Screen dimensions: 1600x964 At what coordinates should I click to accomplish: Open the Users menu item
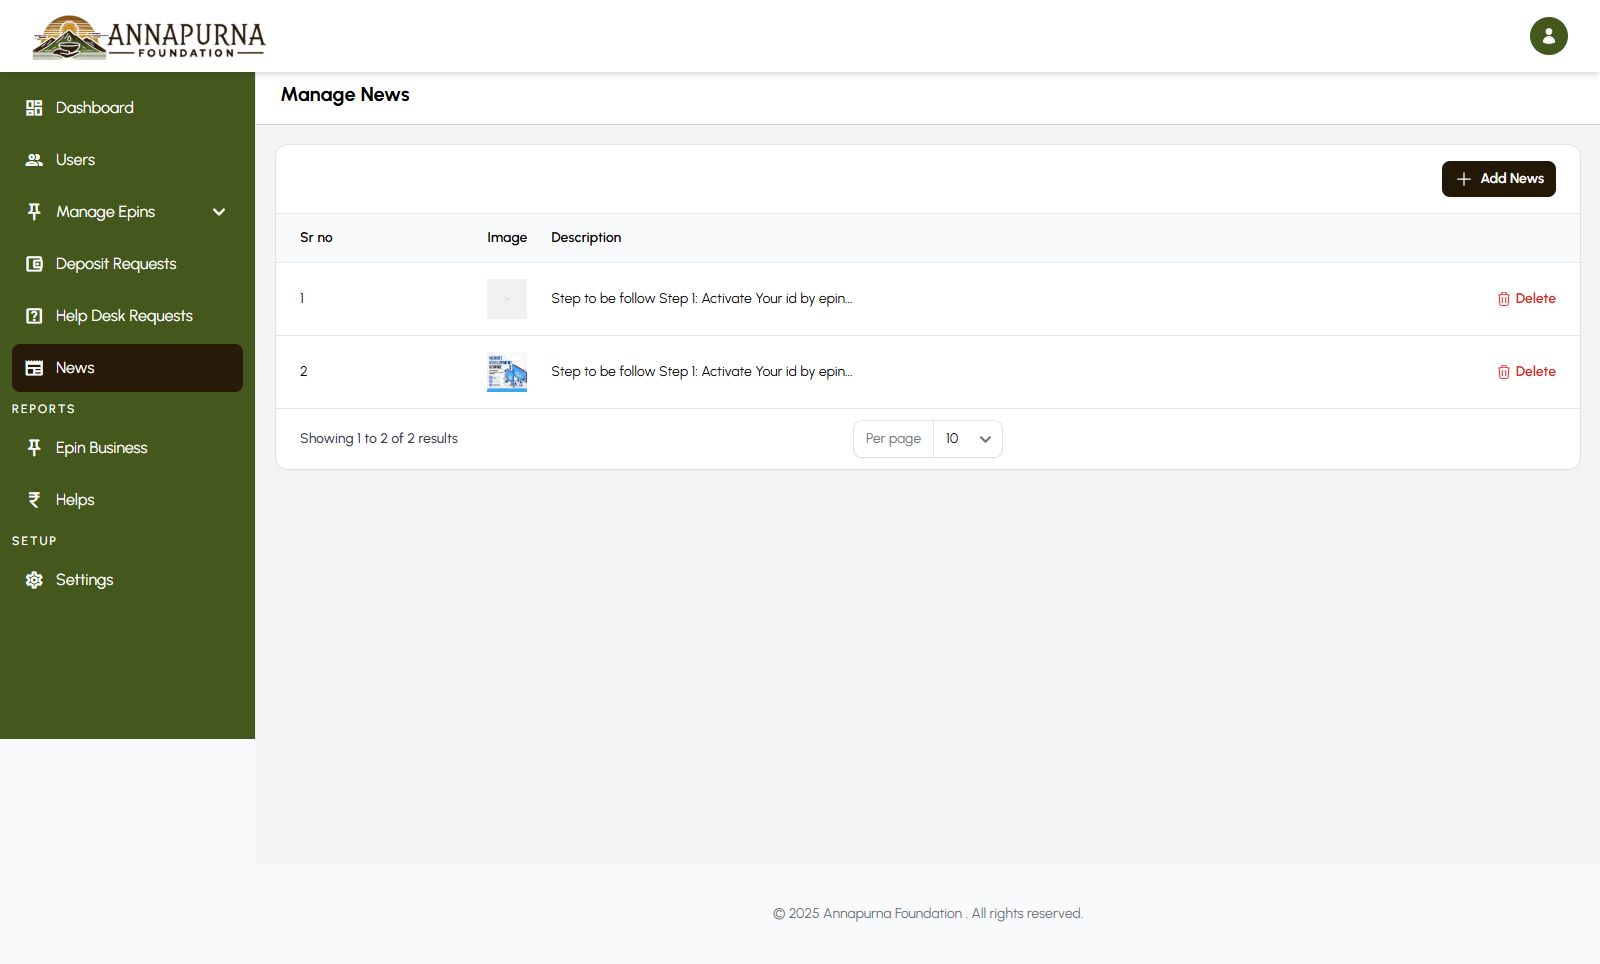[127, 160]
